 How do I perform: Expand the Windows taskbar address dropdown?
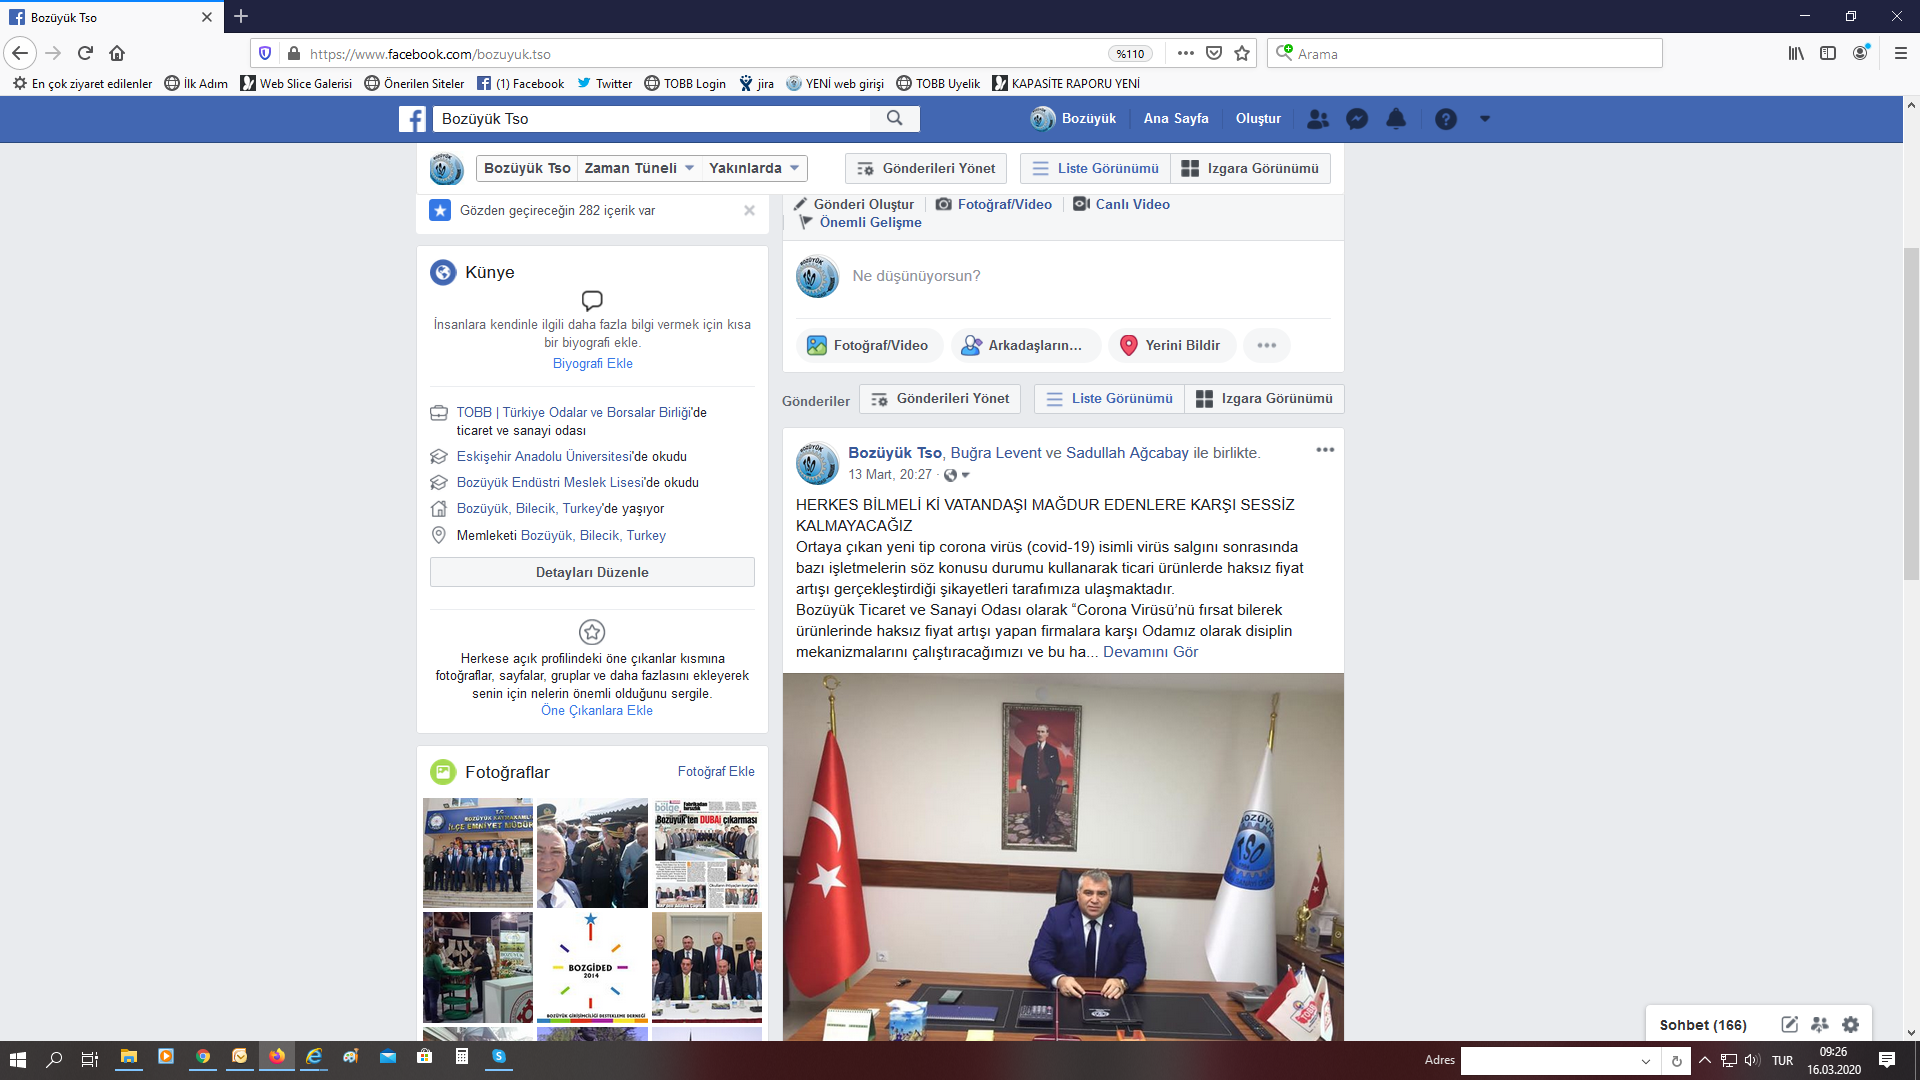(1646, 1060)
